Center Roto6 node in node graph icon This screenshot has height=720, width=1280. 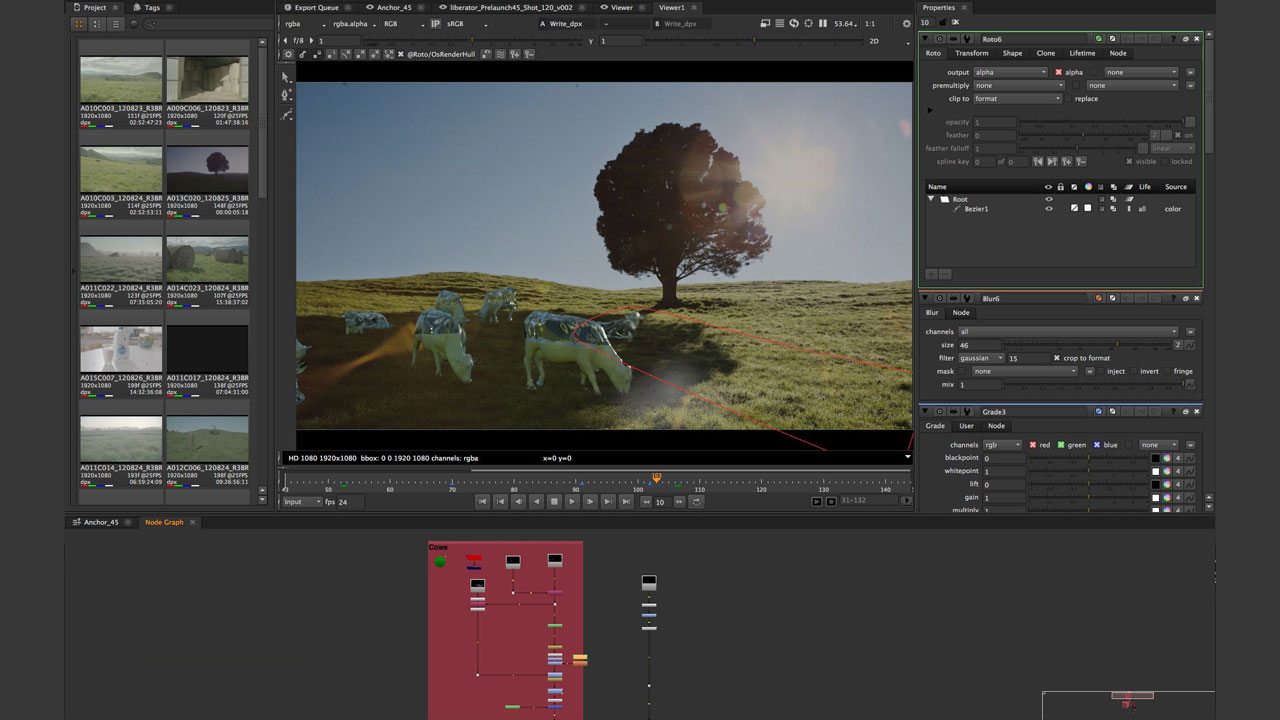[939, 39]
